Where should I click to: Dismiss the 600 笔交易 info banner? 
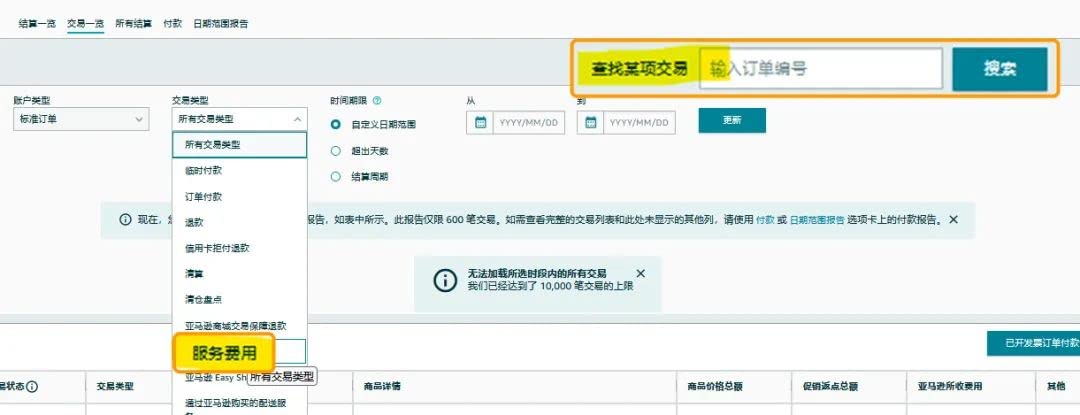point(953,219)
